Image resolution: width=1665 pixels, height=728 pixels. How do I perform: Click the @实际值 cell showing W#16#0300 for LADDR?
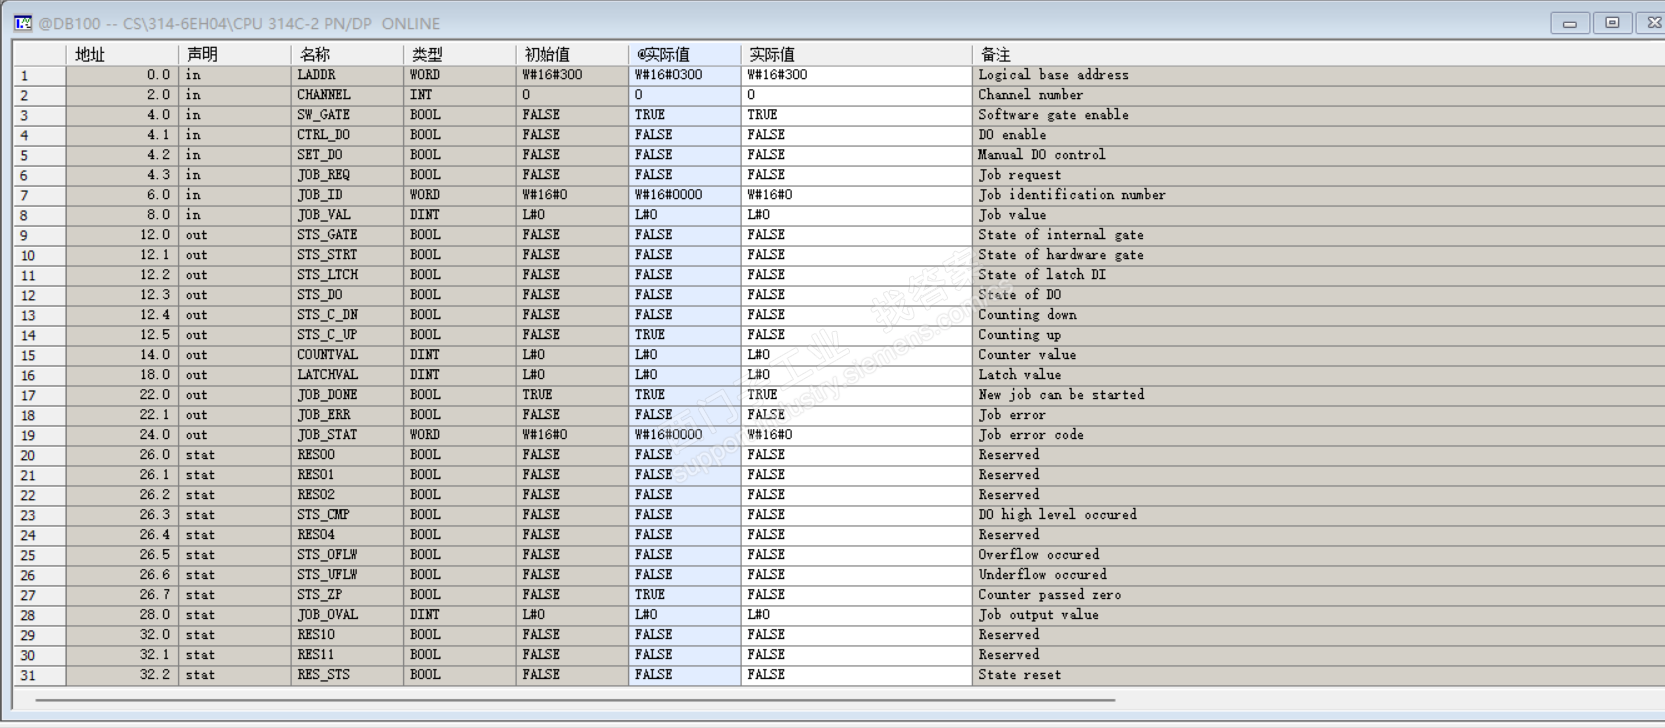(685, 75)
